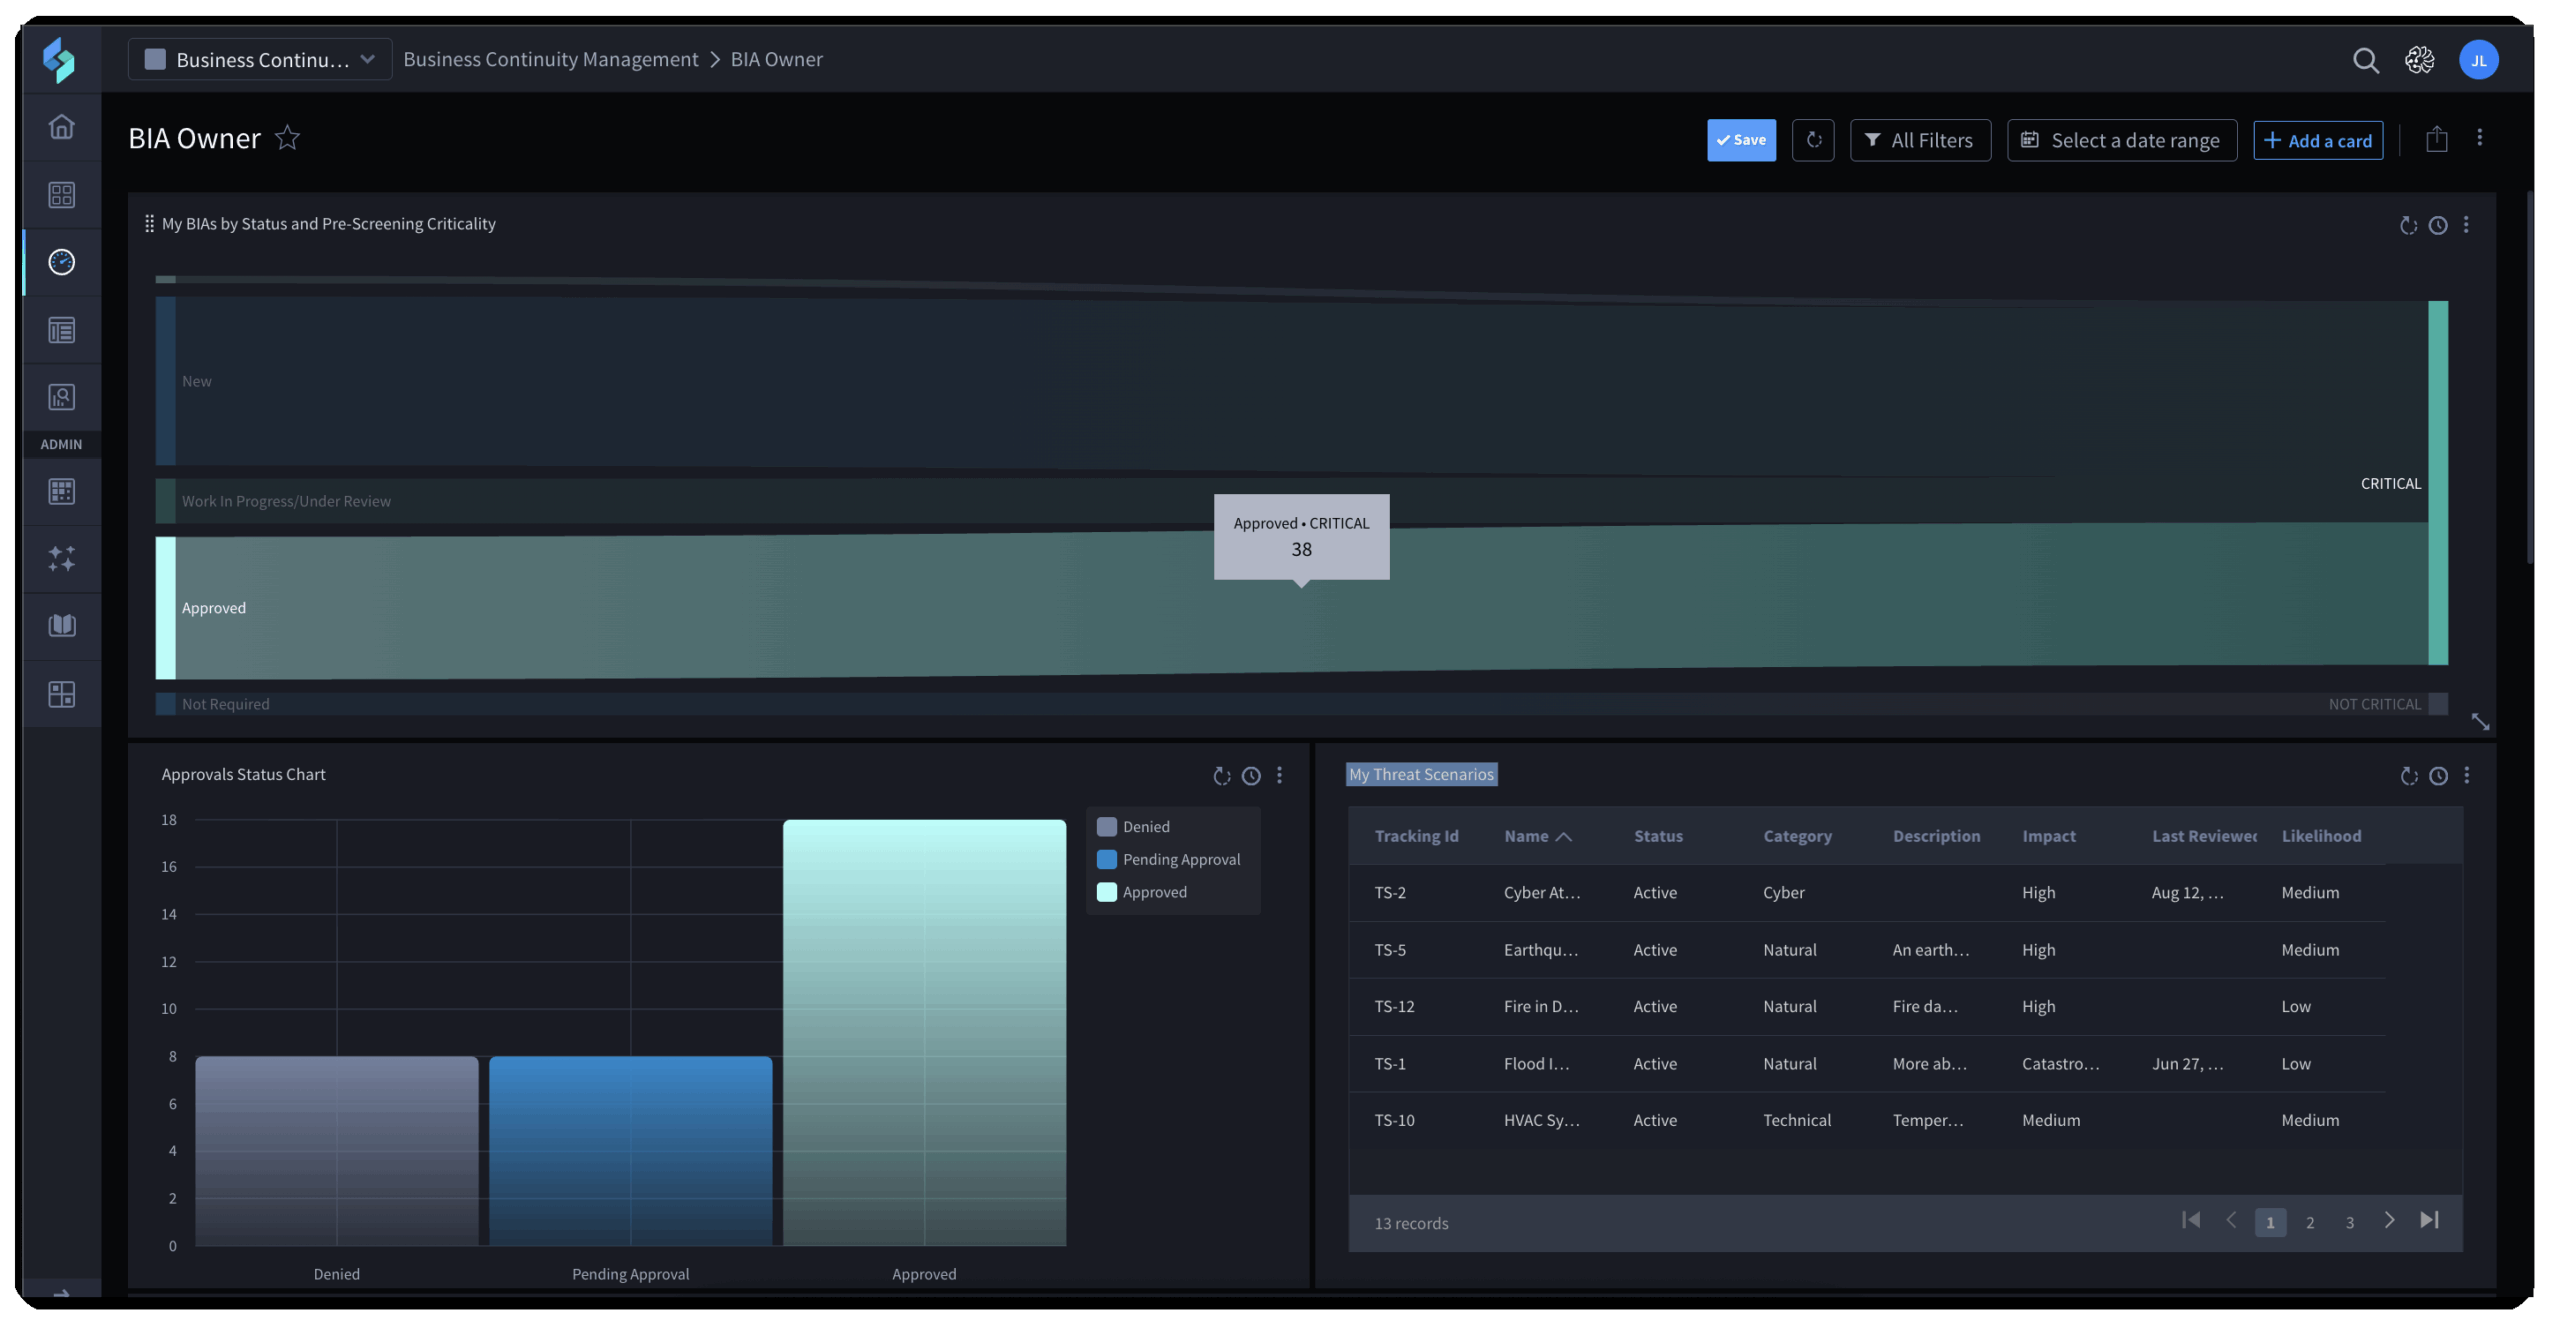The height and width of the screenshot is (1328, 2560).
Task: Go to page 2 of threat scenarios
Action: point(2310,1222)
